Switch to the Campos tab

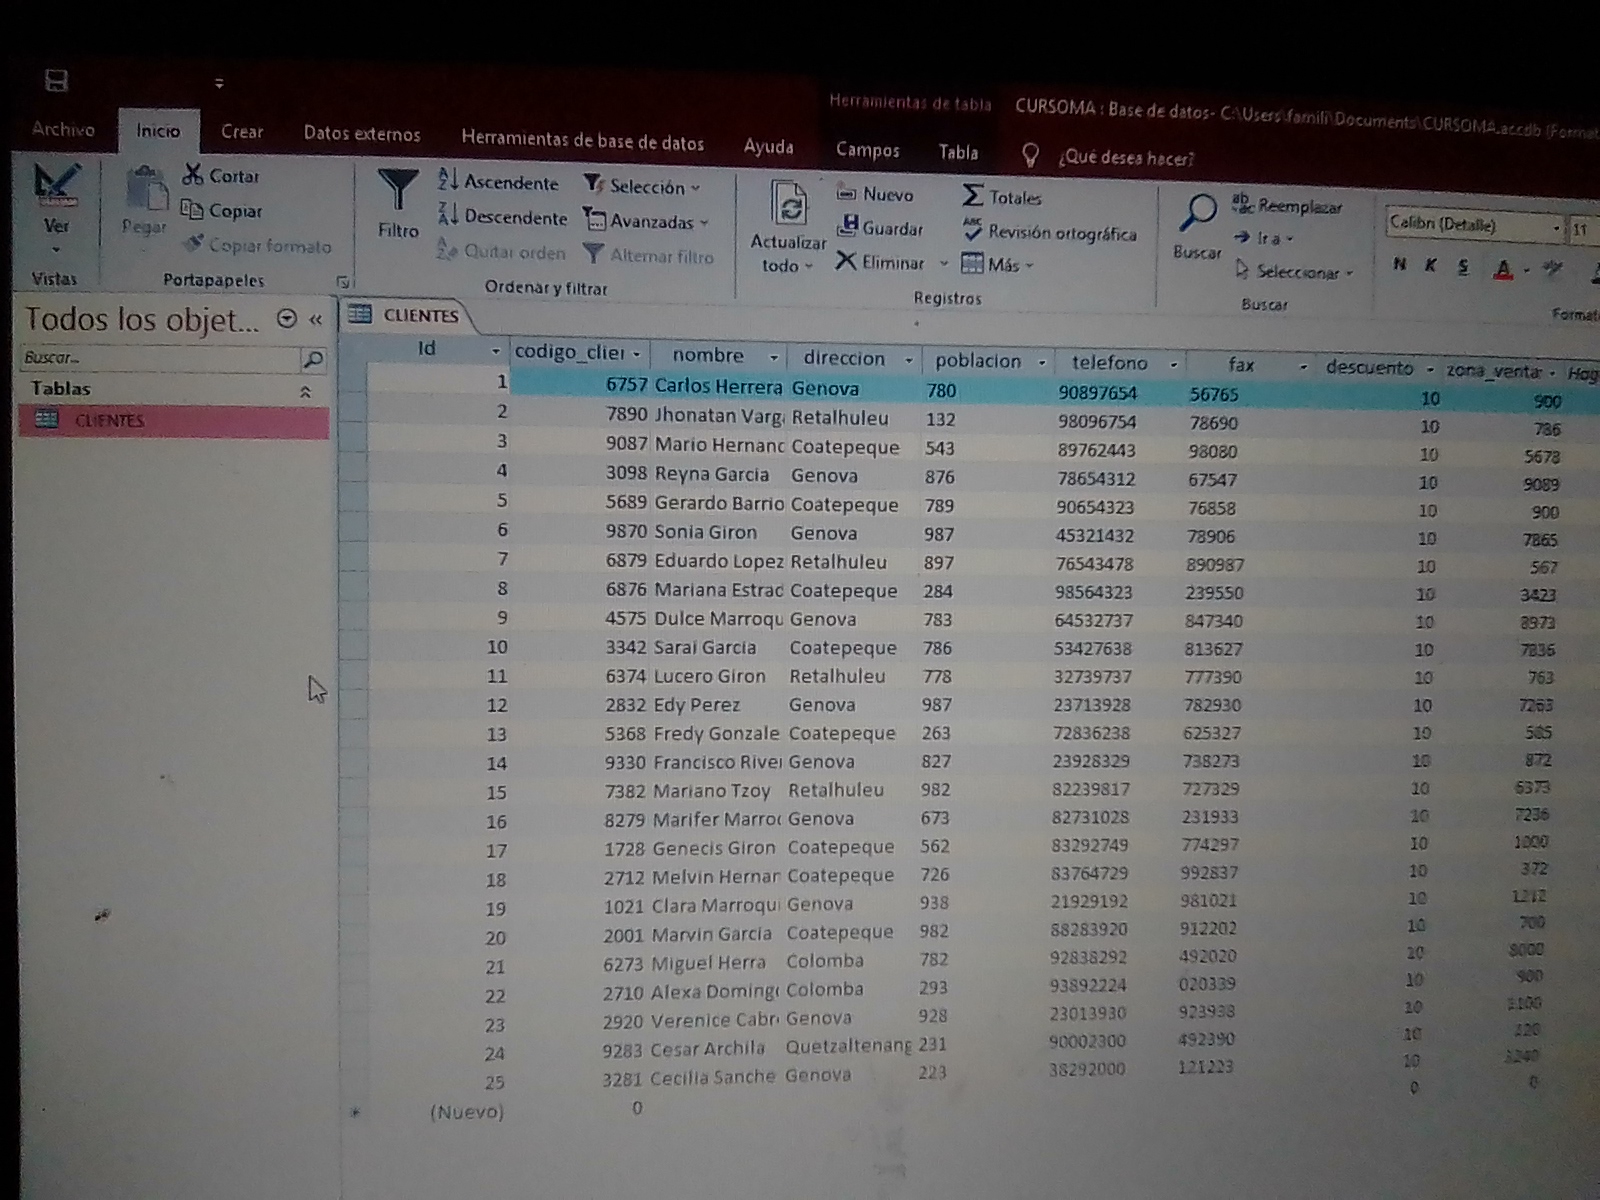point(867,150)
